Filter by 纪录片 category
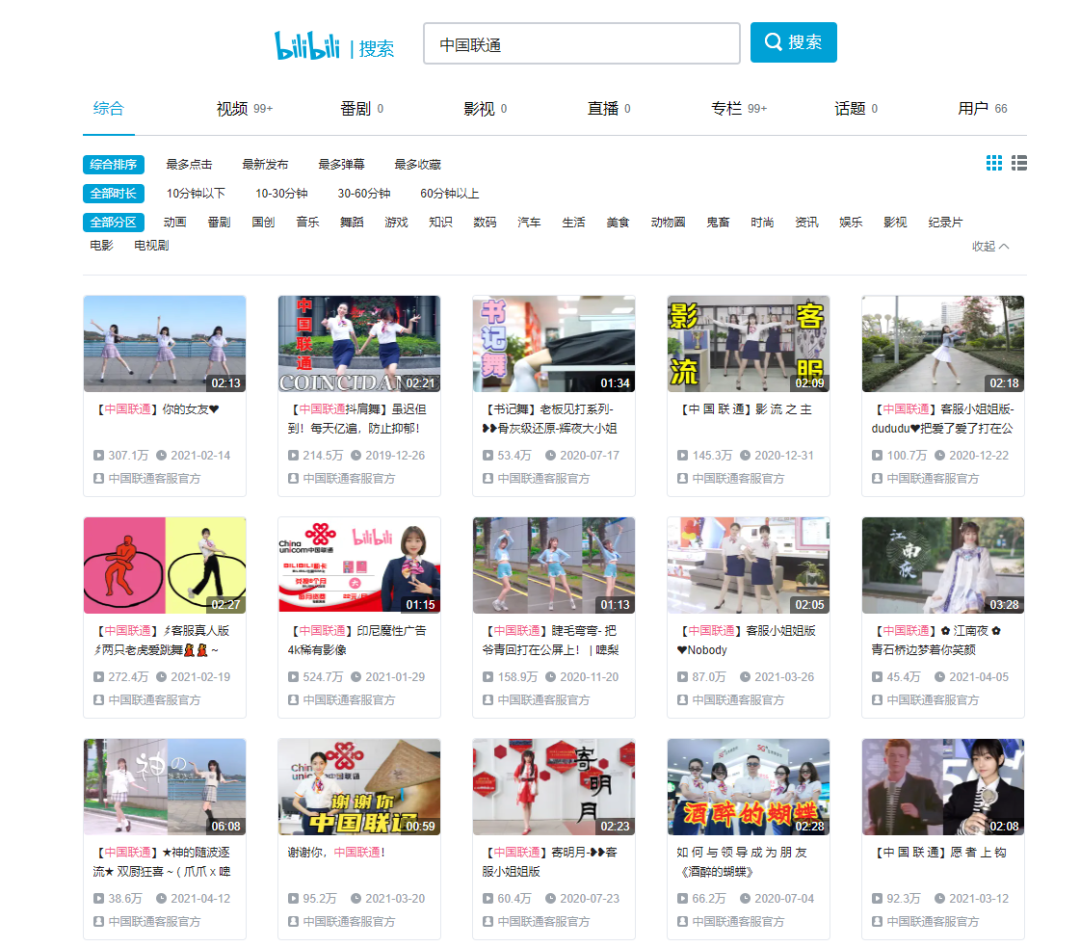Screen dimensions: 1080x947 [946, 222]
